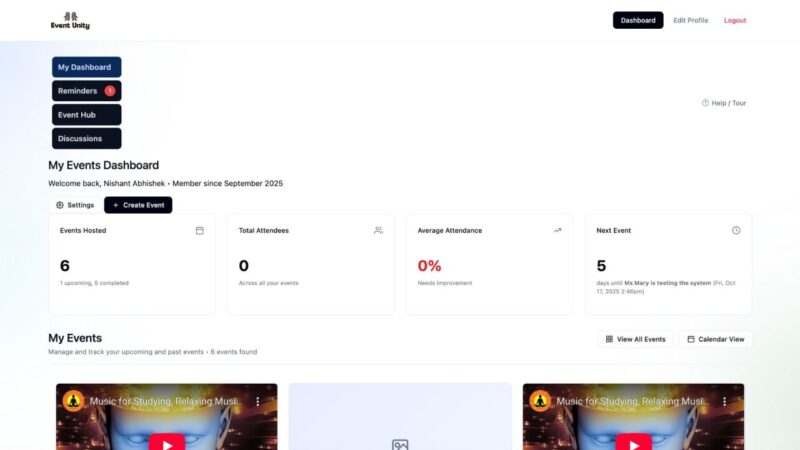Open the three-dot menu on third video
Image resolution: width=800 pixels, height=450 pixels.
[x=724, y=401]
